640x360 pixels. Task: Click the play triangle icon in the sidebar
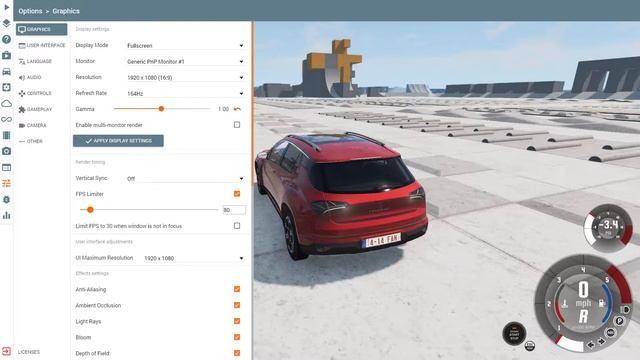point(7,7)
